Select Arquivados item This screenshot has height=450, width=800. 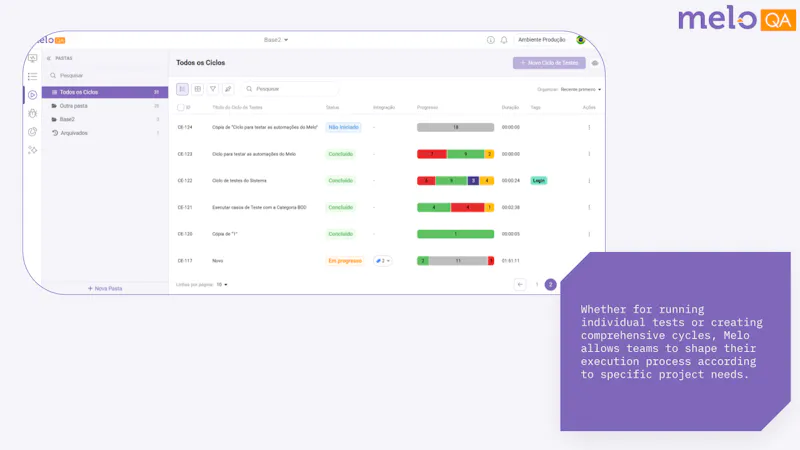point(105,133)
